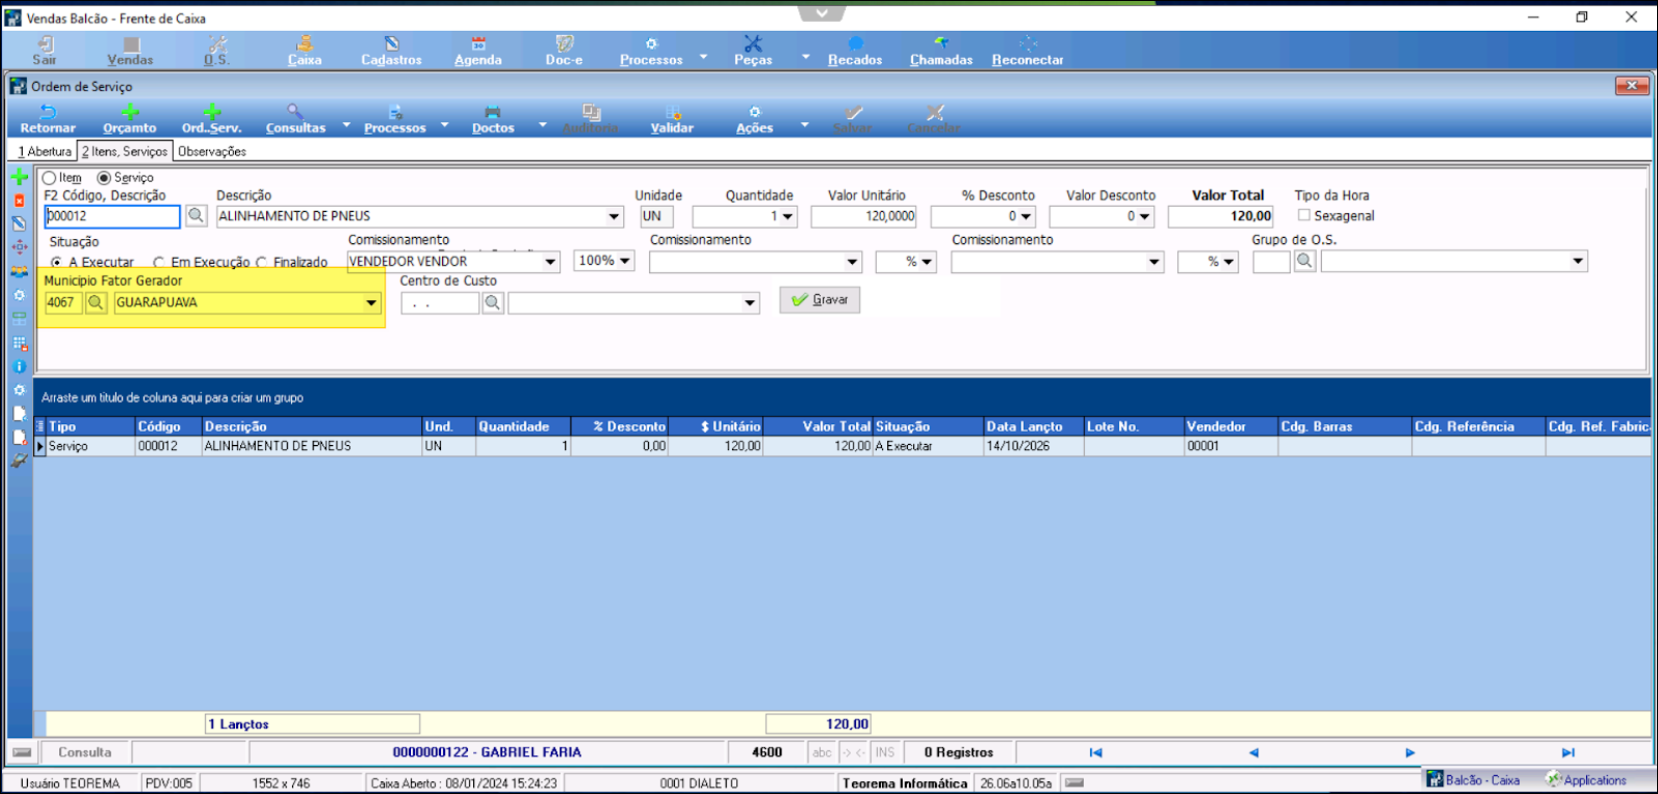Switch to the 1 Abertura tab
This screenshot has height=794, width=1658.
45,151
